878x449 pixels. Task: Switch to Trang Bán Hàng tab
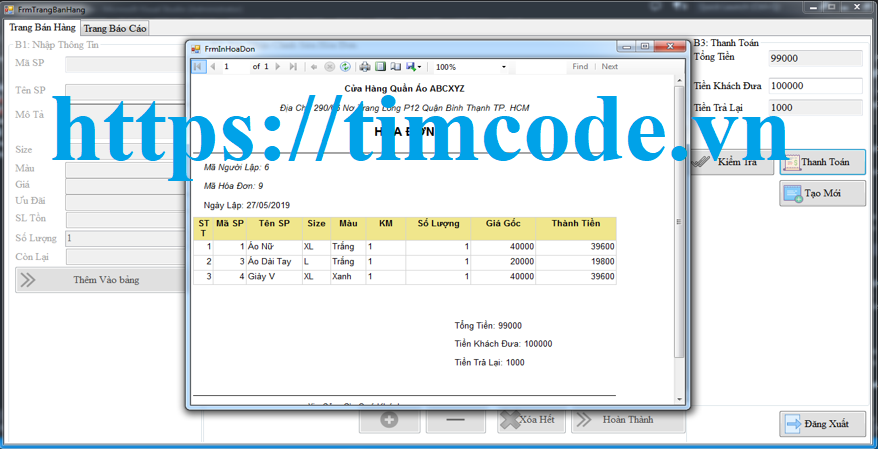pos(43,27)
